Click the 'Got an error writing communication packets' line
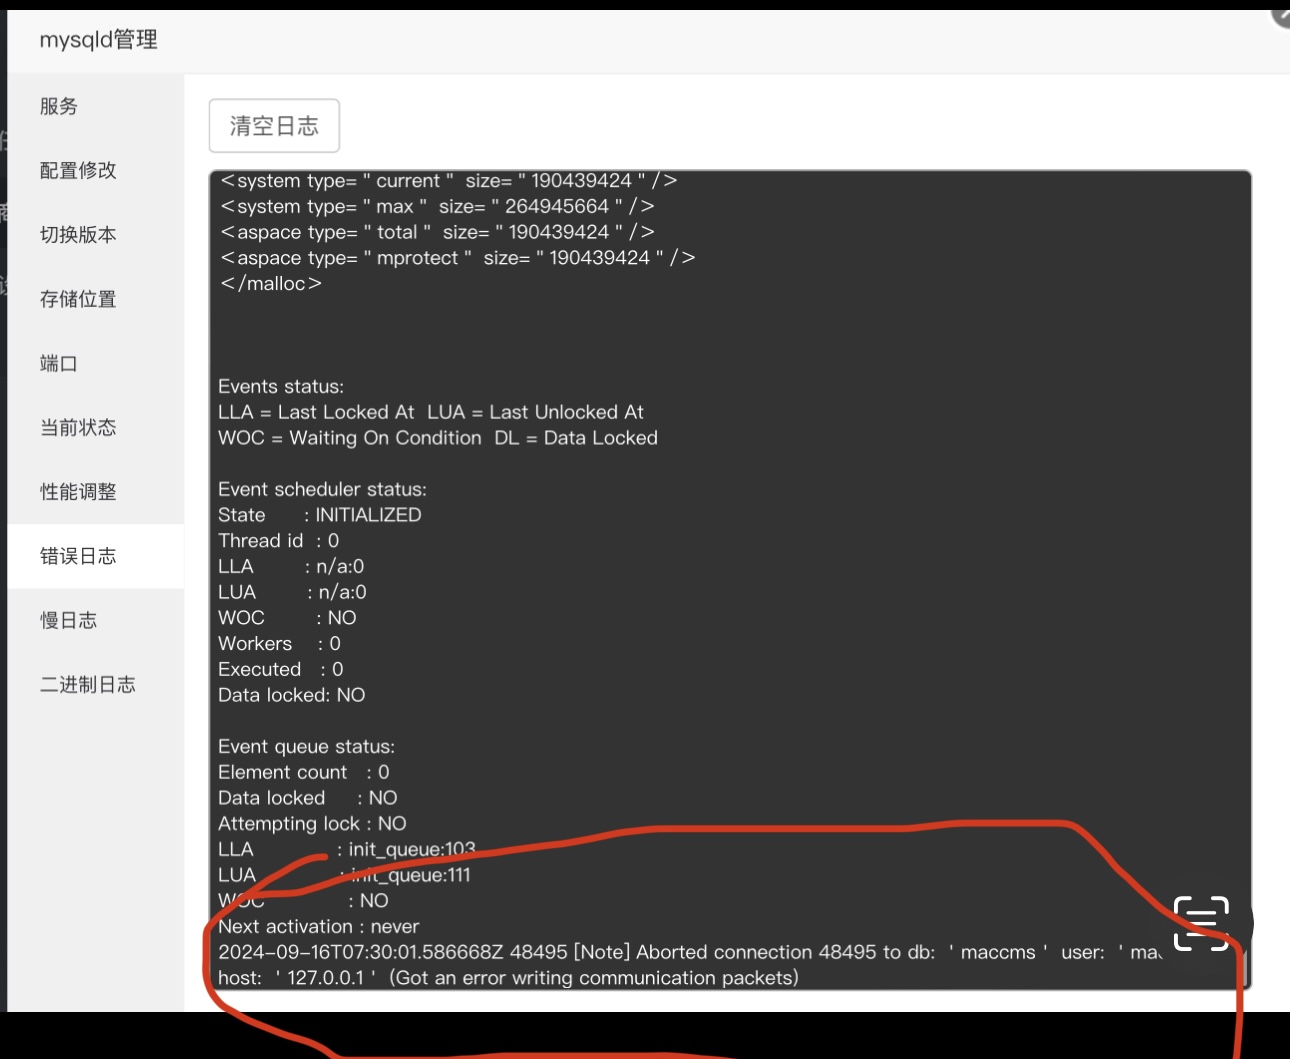 pos(508,978)
